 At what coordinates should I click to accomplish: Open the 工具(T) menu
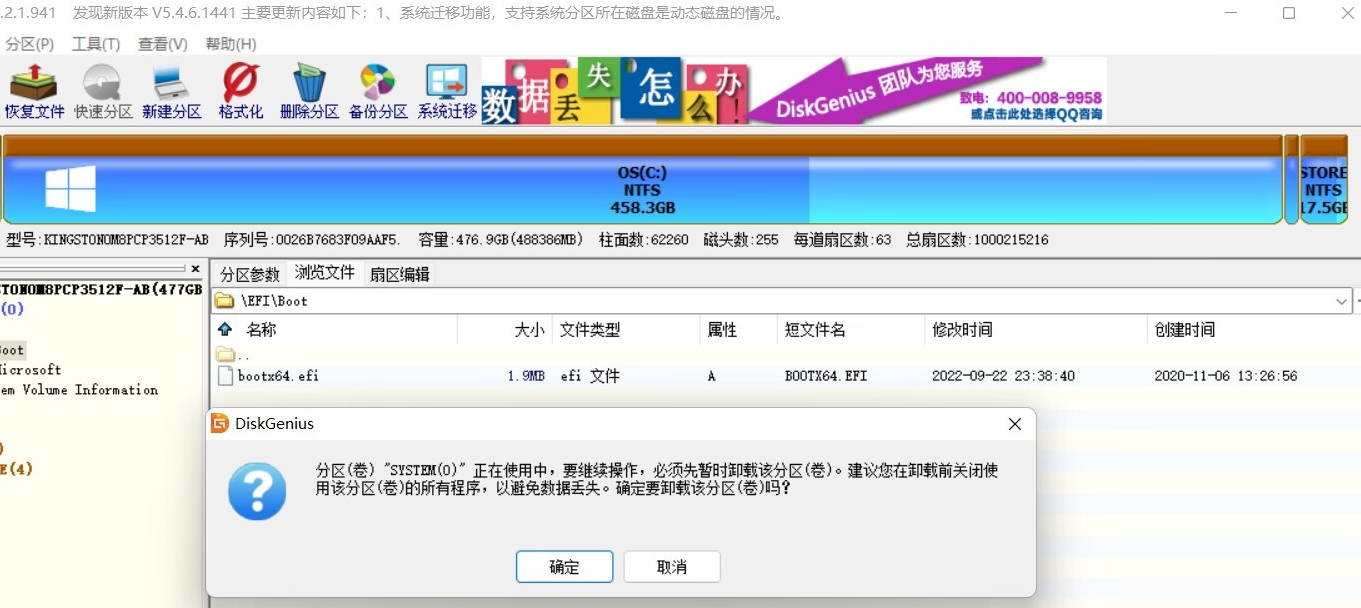(x=96, y=44)
